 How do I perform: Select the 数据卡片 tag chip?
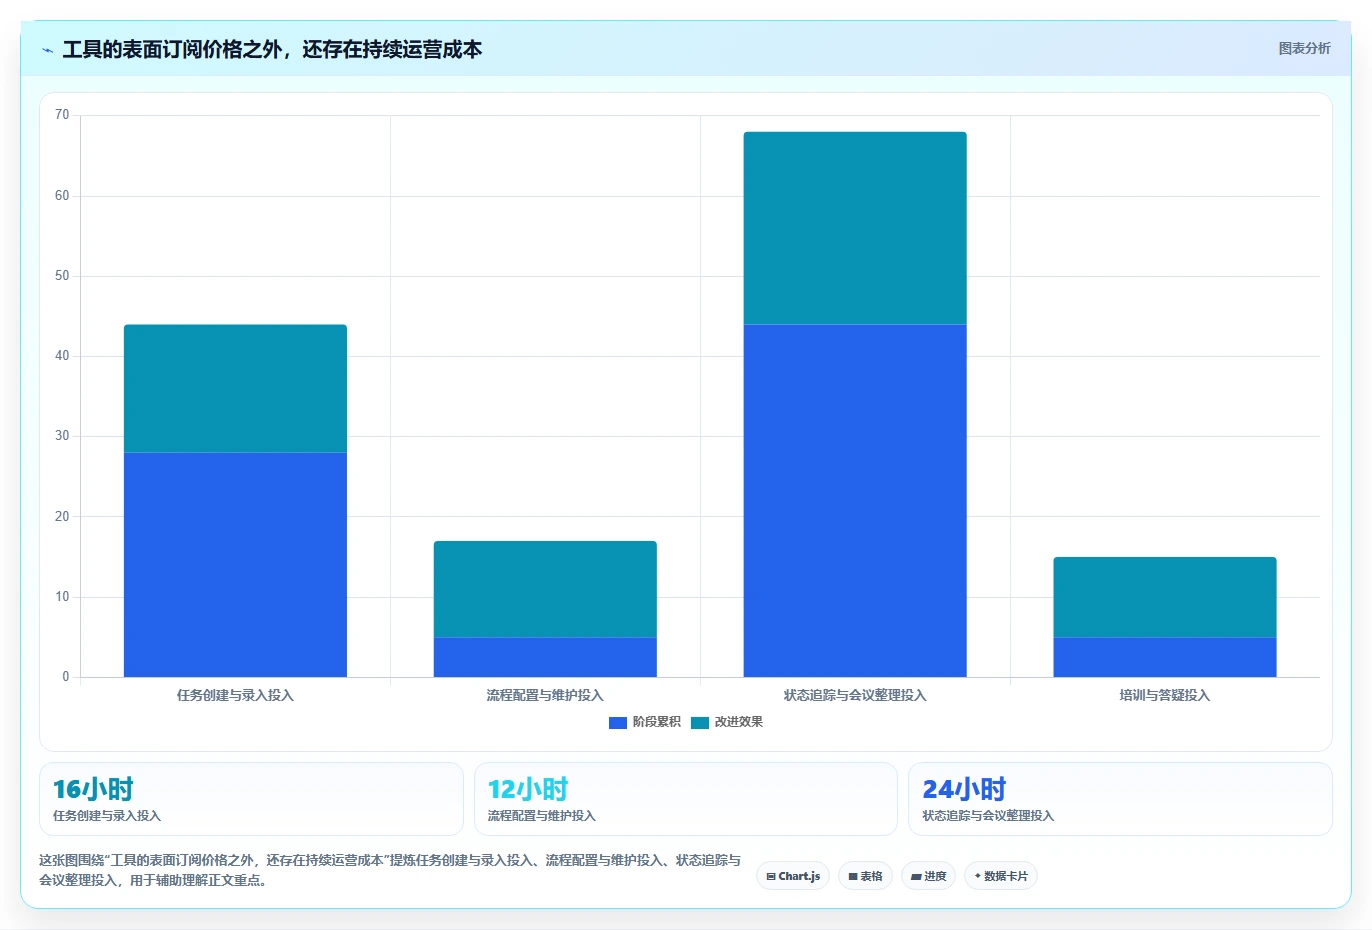click(x=1001, y=876)
